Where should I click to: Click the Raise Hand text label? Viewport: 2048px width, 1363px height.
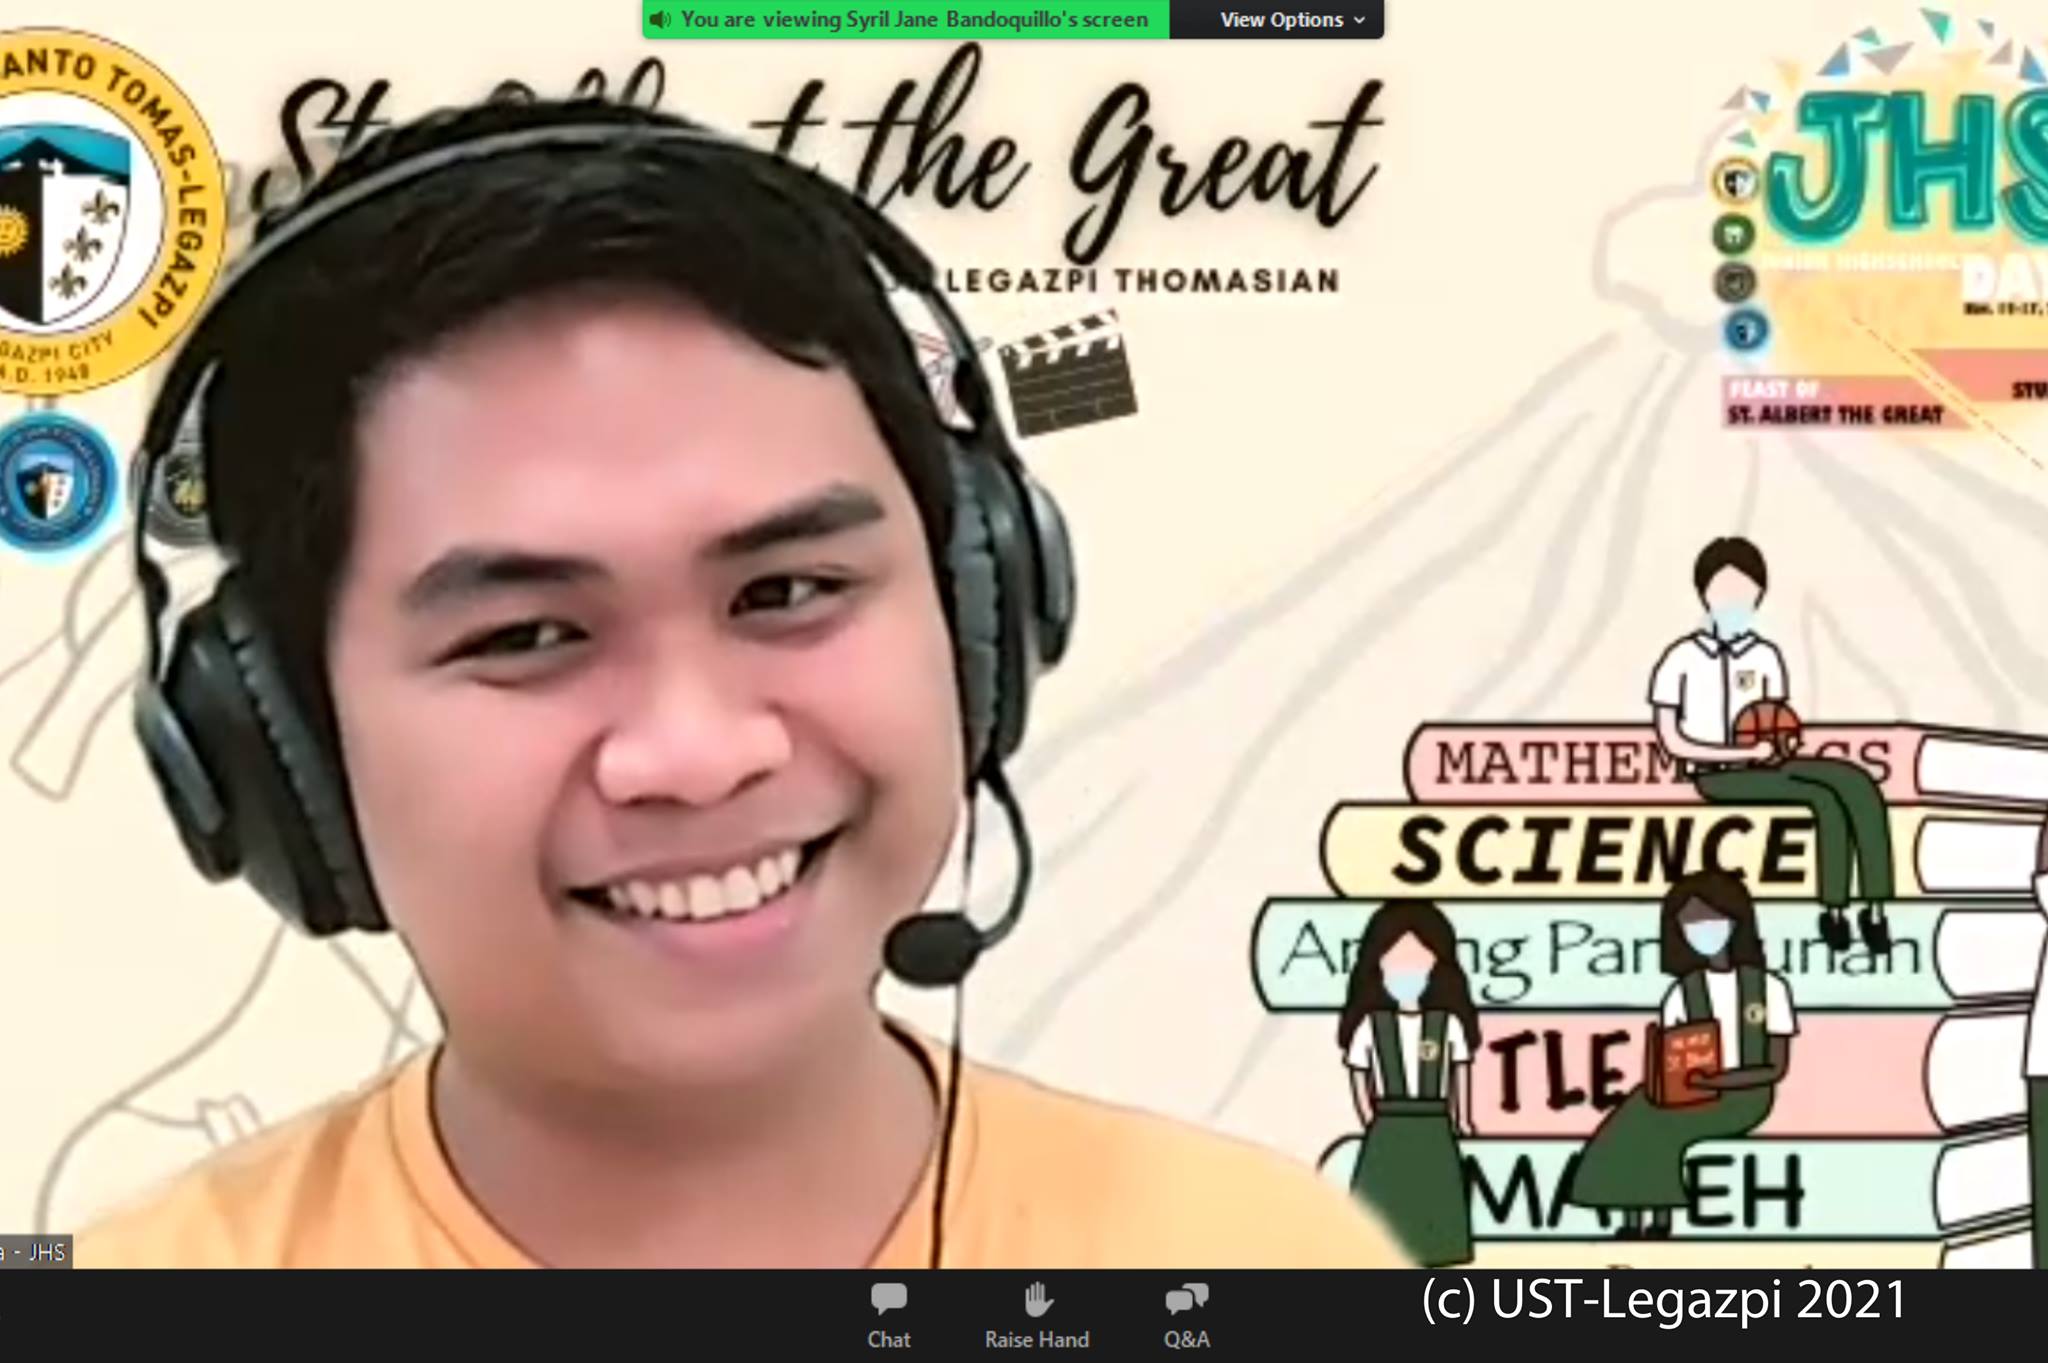pyautogui.click(x=1037, y=1339)
